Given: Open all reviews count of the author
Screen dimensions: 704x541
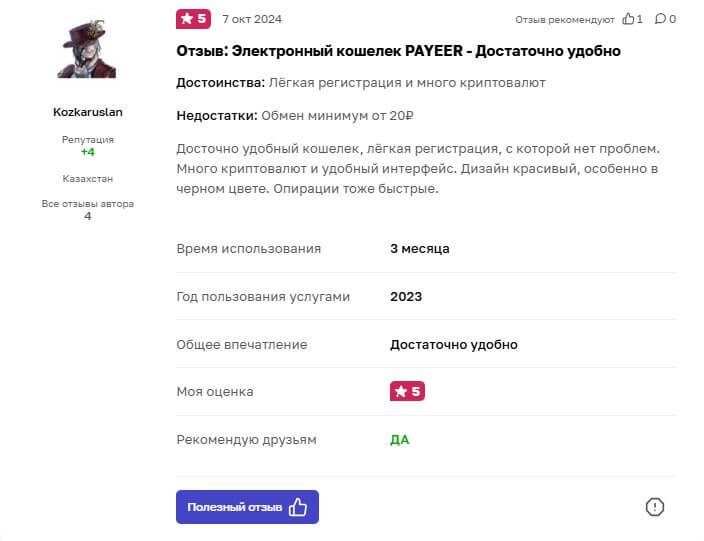Looking at the screenshot, I should point(88,216).
